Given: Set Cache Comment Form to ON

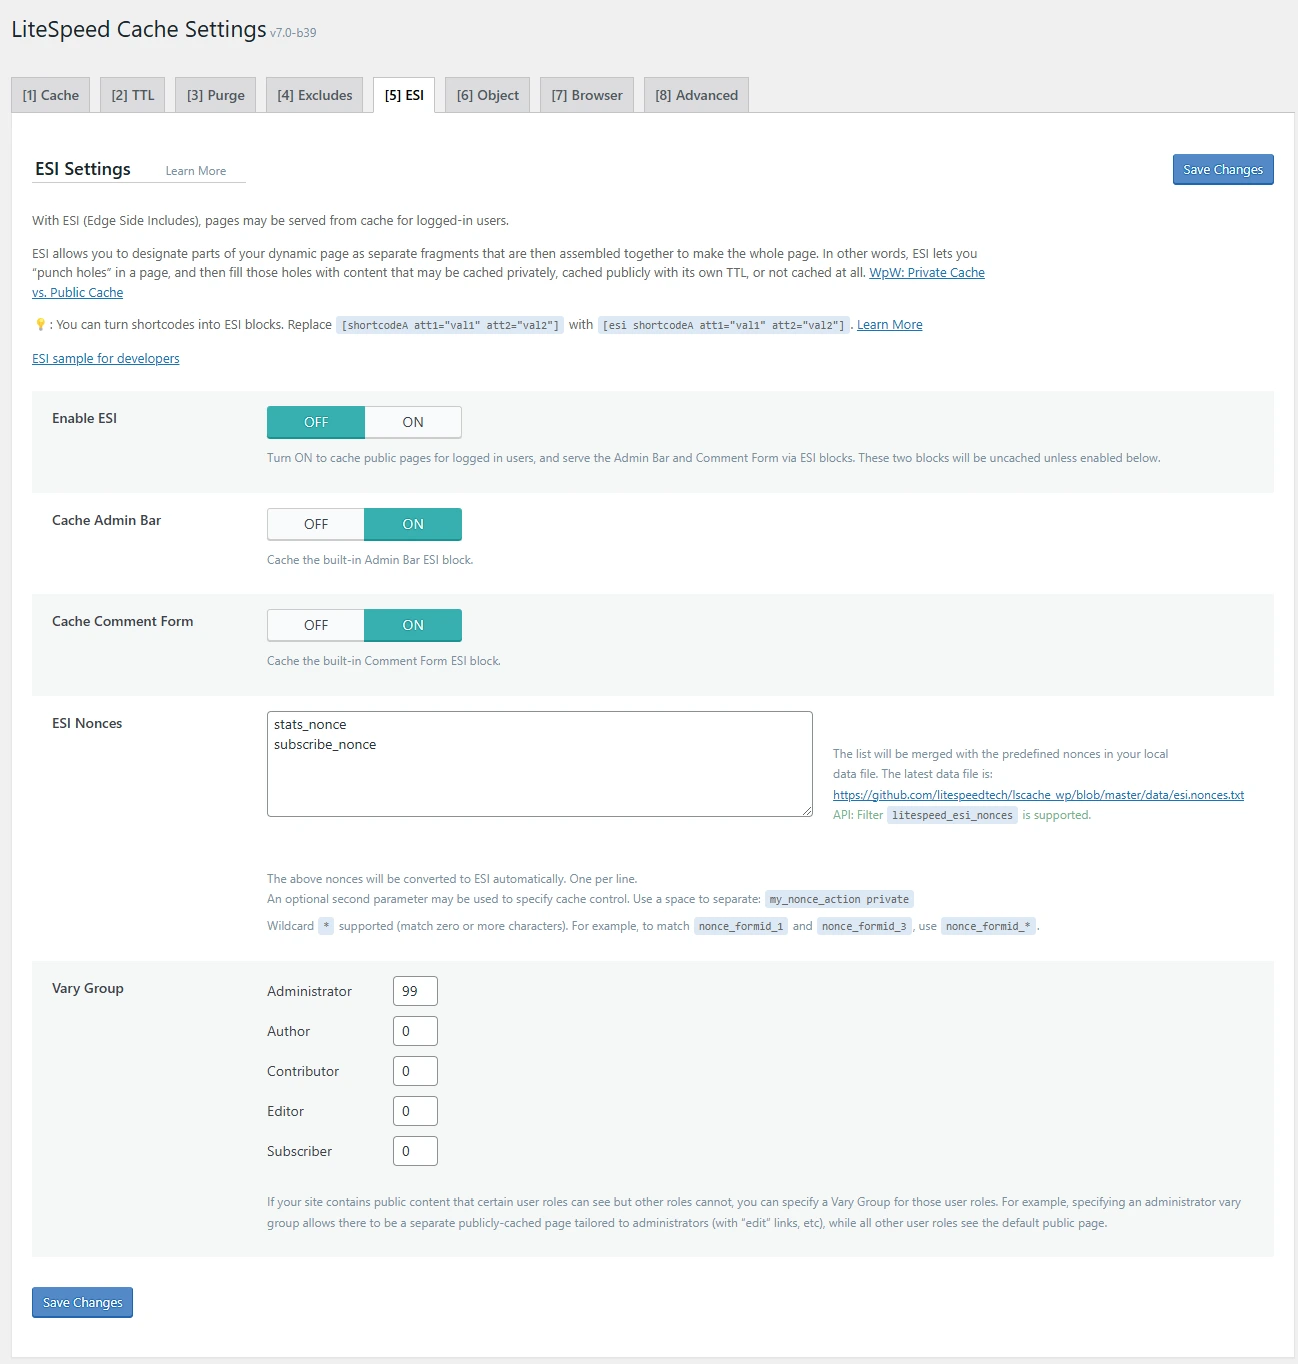Looking at the screenshot, I should pyautogui.click(x=413, y=625).
